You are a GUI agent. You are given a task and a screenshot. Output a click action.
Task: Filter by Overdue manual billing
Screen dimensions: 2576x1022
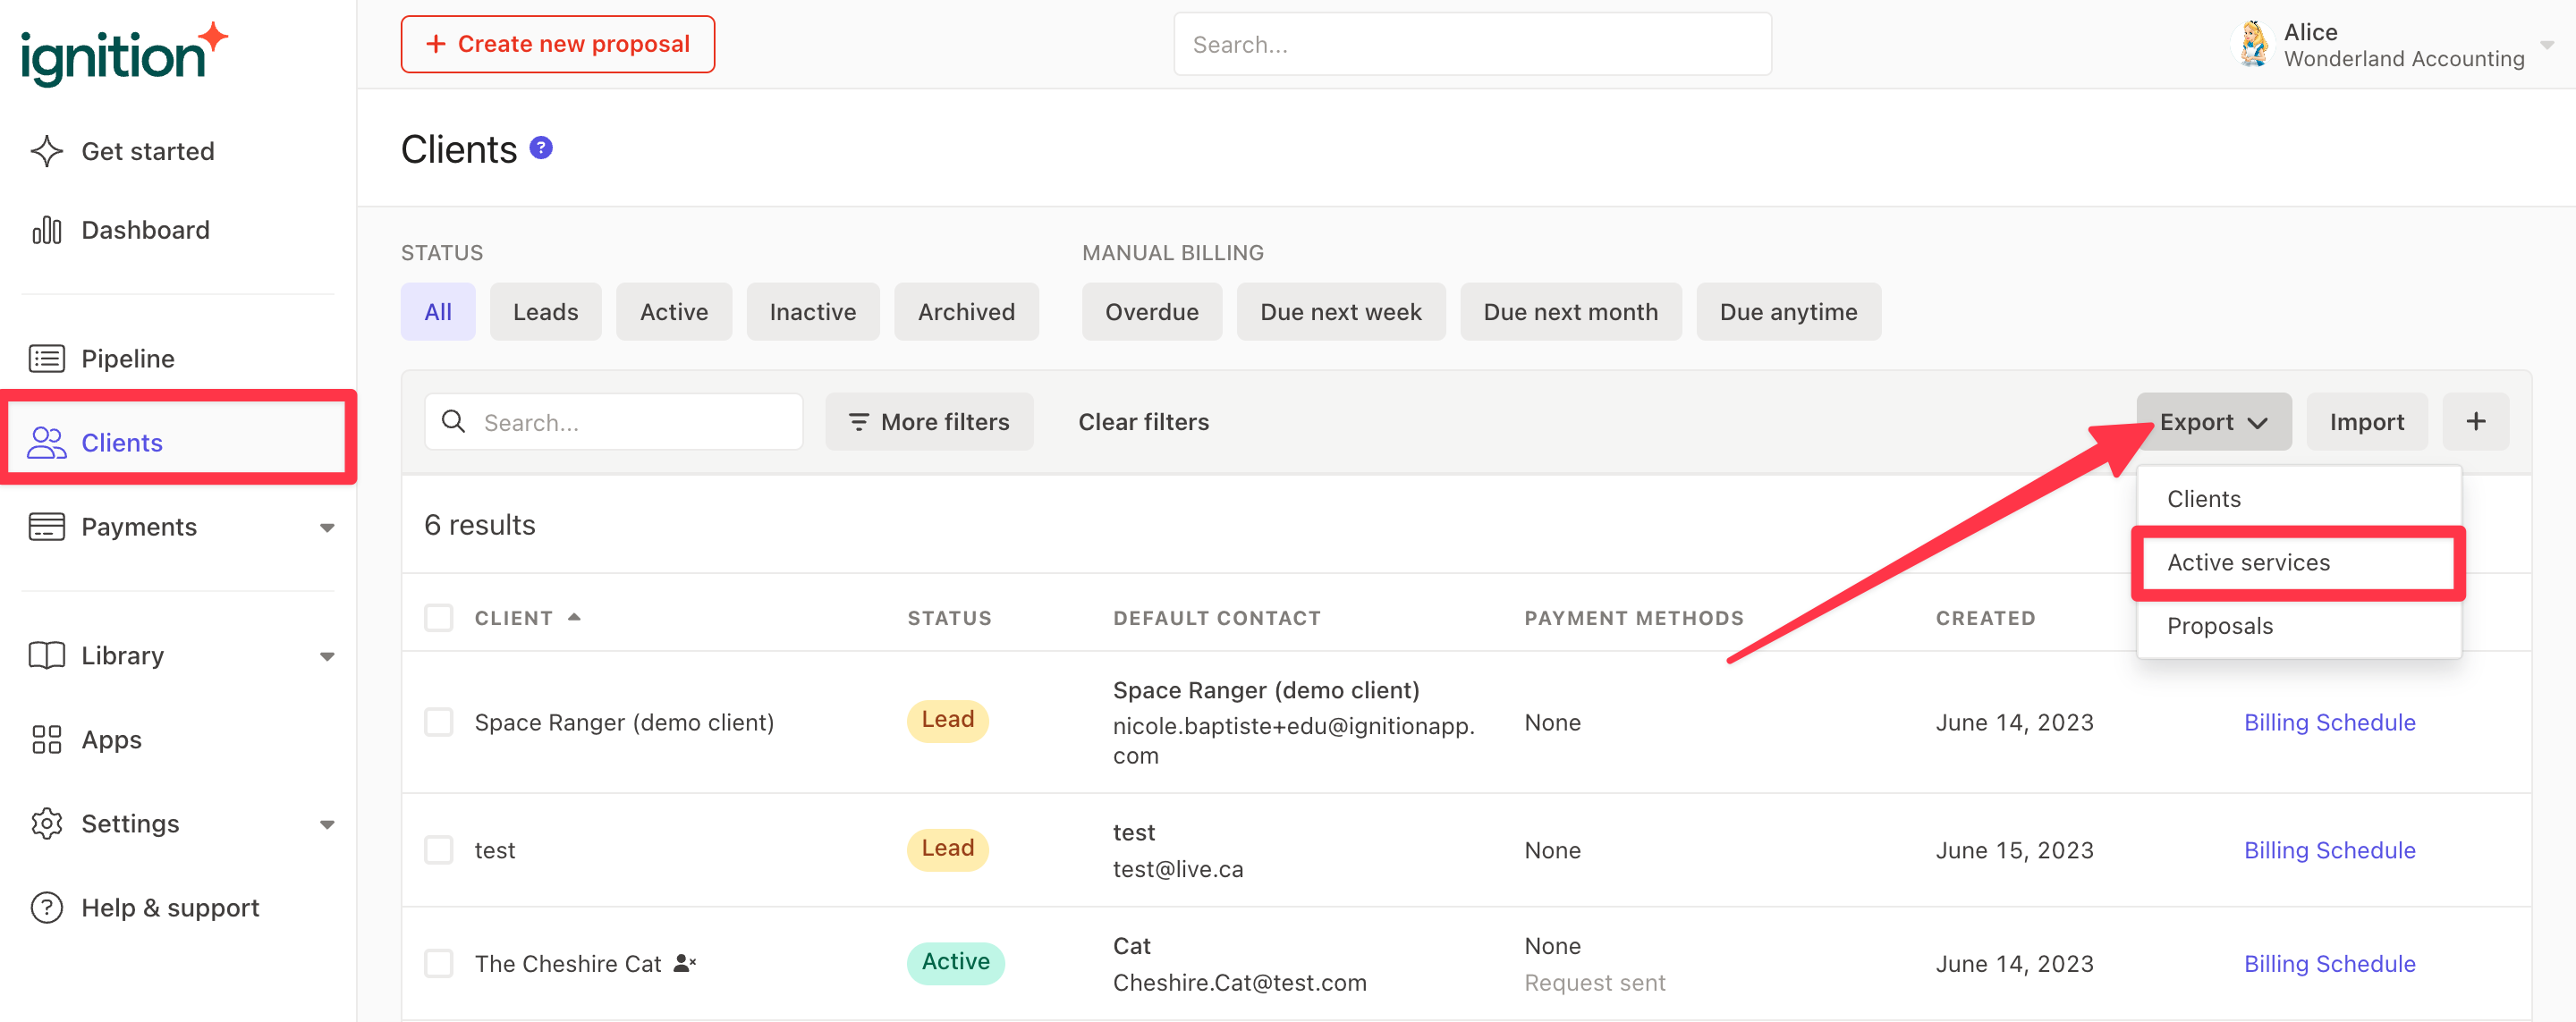coord(1151,312)
